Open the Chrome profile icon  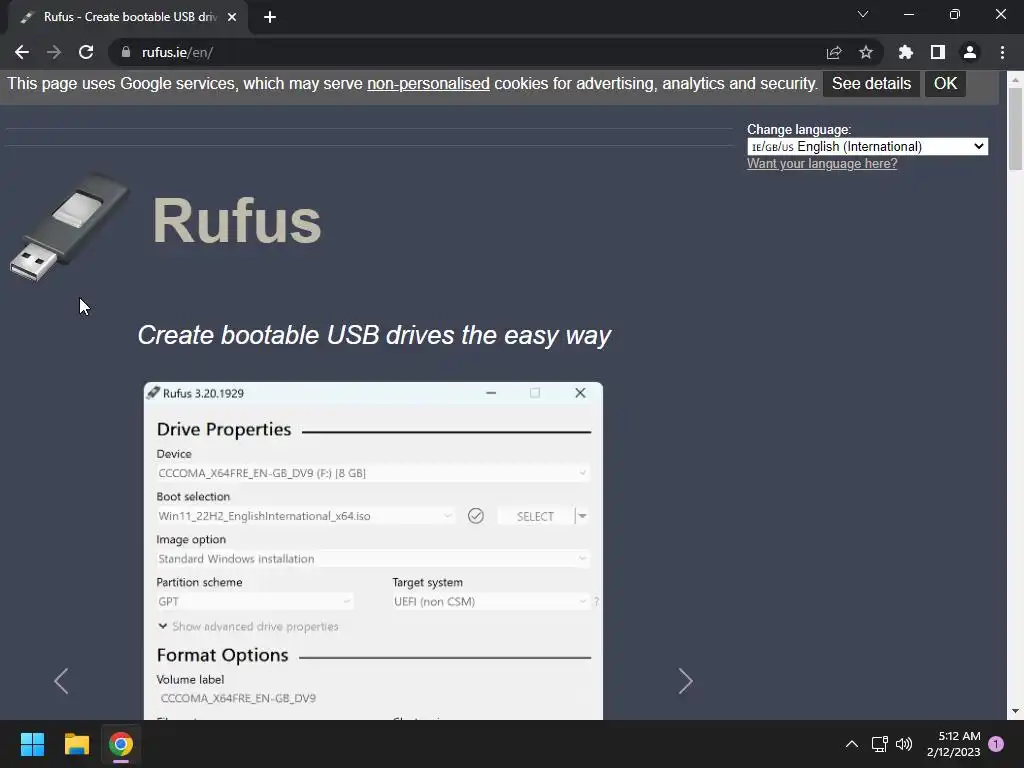[970, 52]
